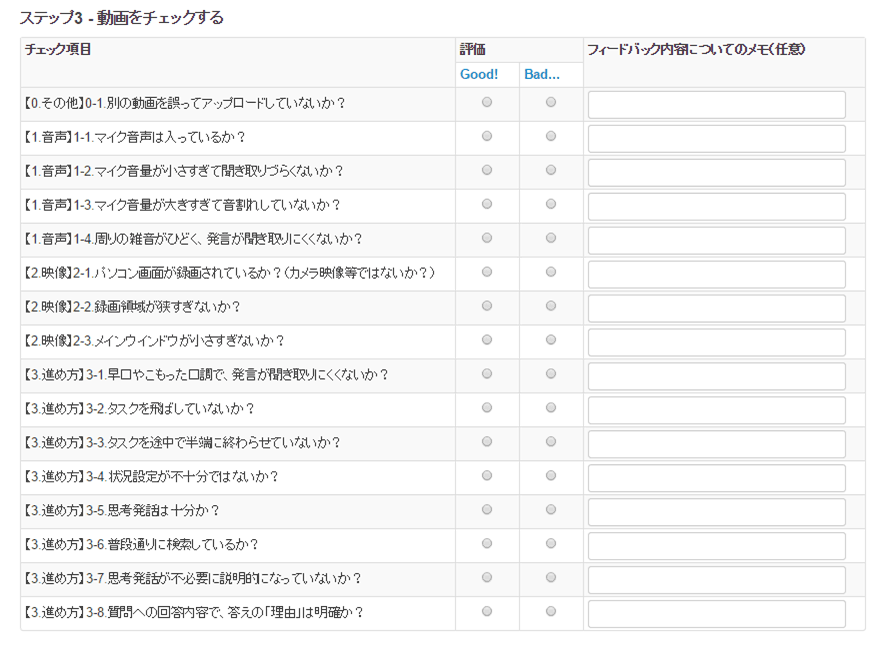
Task: Focus memo field for 3-4 situation setup
Action: tap(716, 478)
